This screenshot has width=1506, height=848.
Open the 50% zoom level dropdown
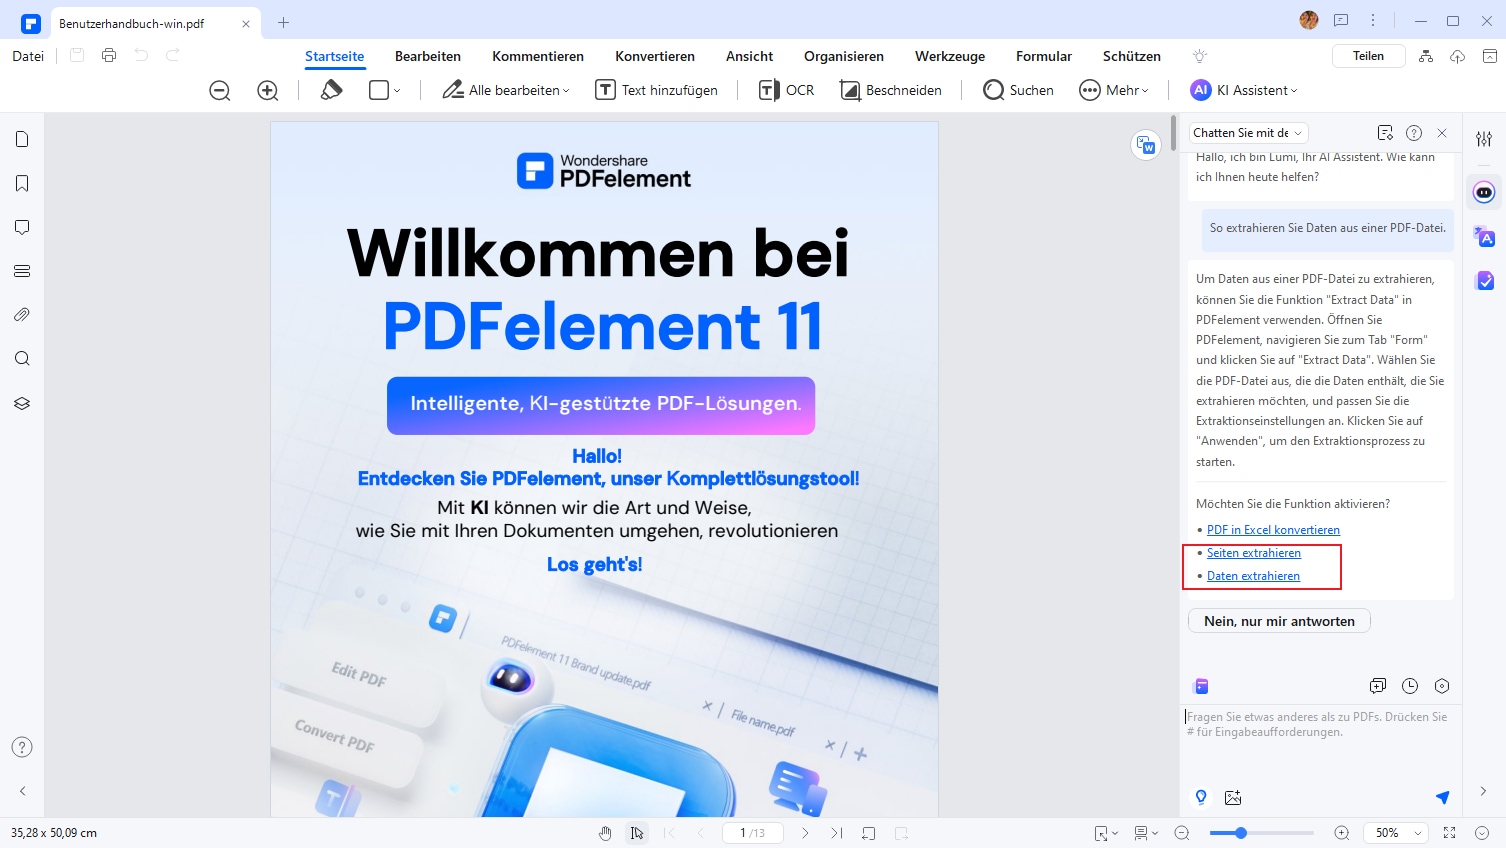pos(1398,833)
